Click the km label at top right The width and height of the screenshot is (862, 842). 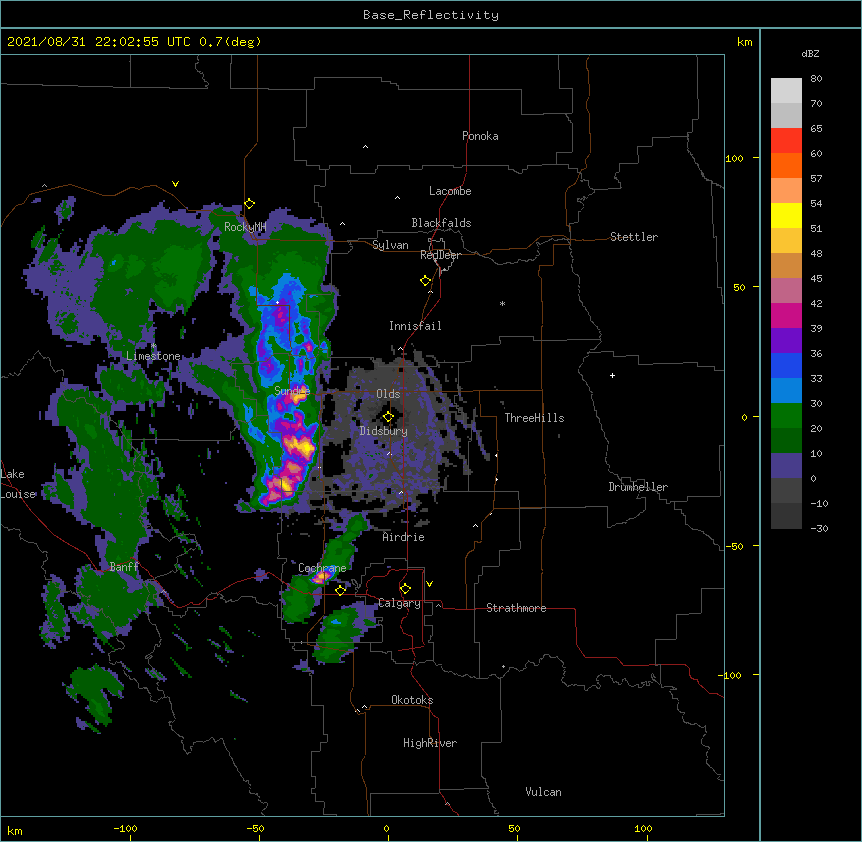click(744, 42)
